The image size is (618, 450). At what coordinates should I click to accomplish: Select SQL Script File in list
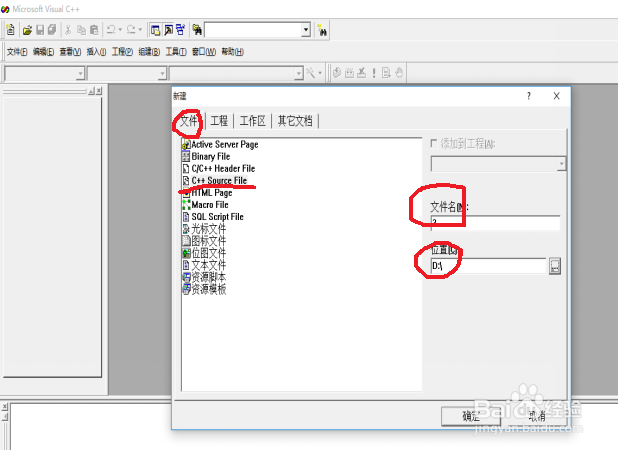[213, 217]
